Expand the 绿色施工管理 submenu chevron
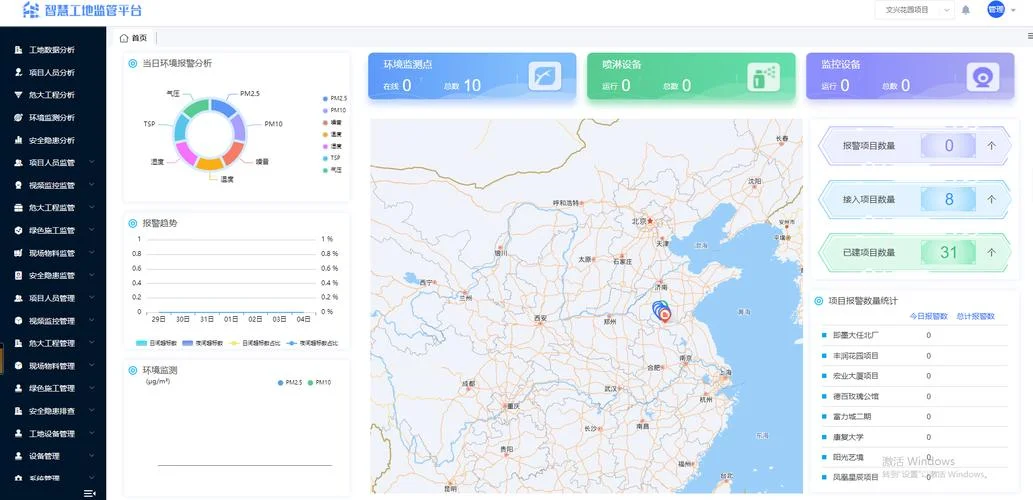 coord(92,388)
